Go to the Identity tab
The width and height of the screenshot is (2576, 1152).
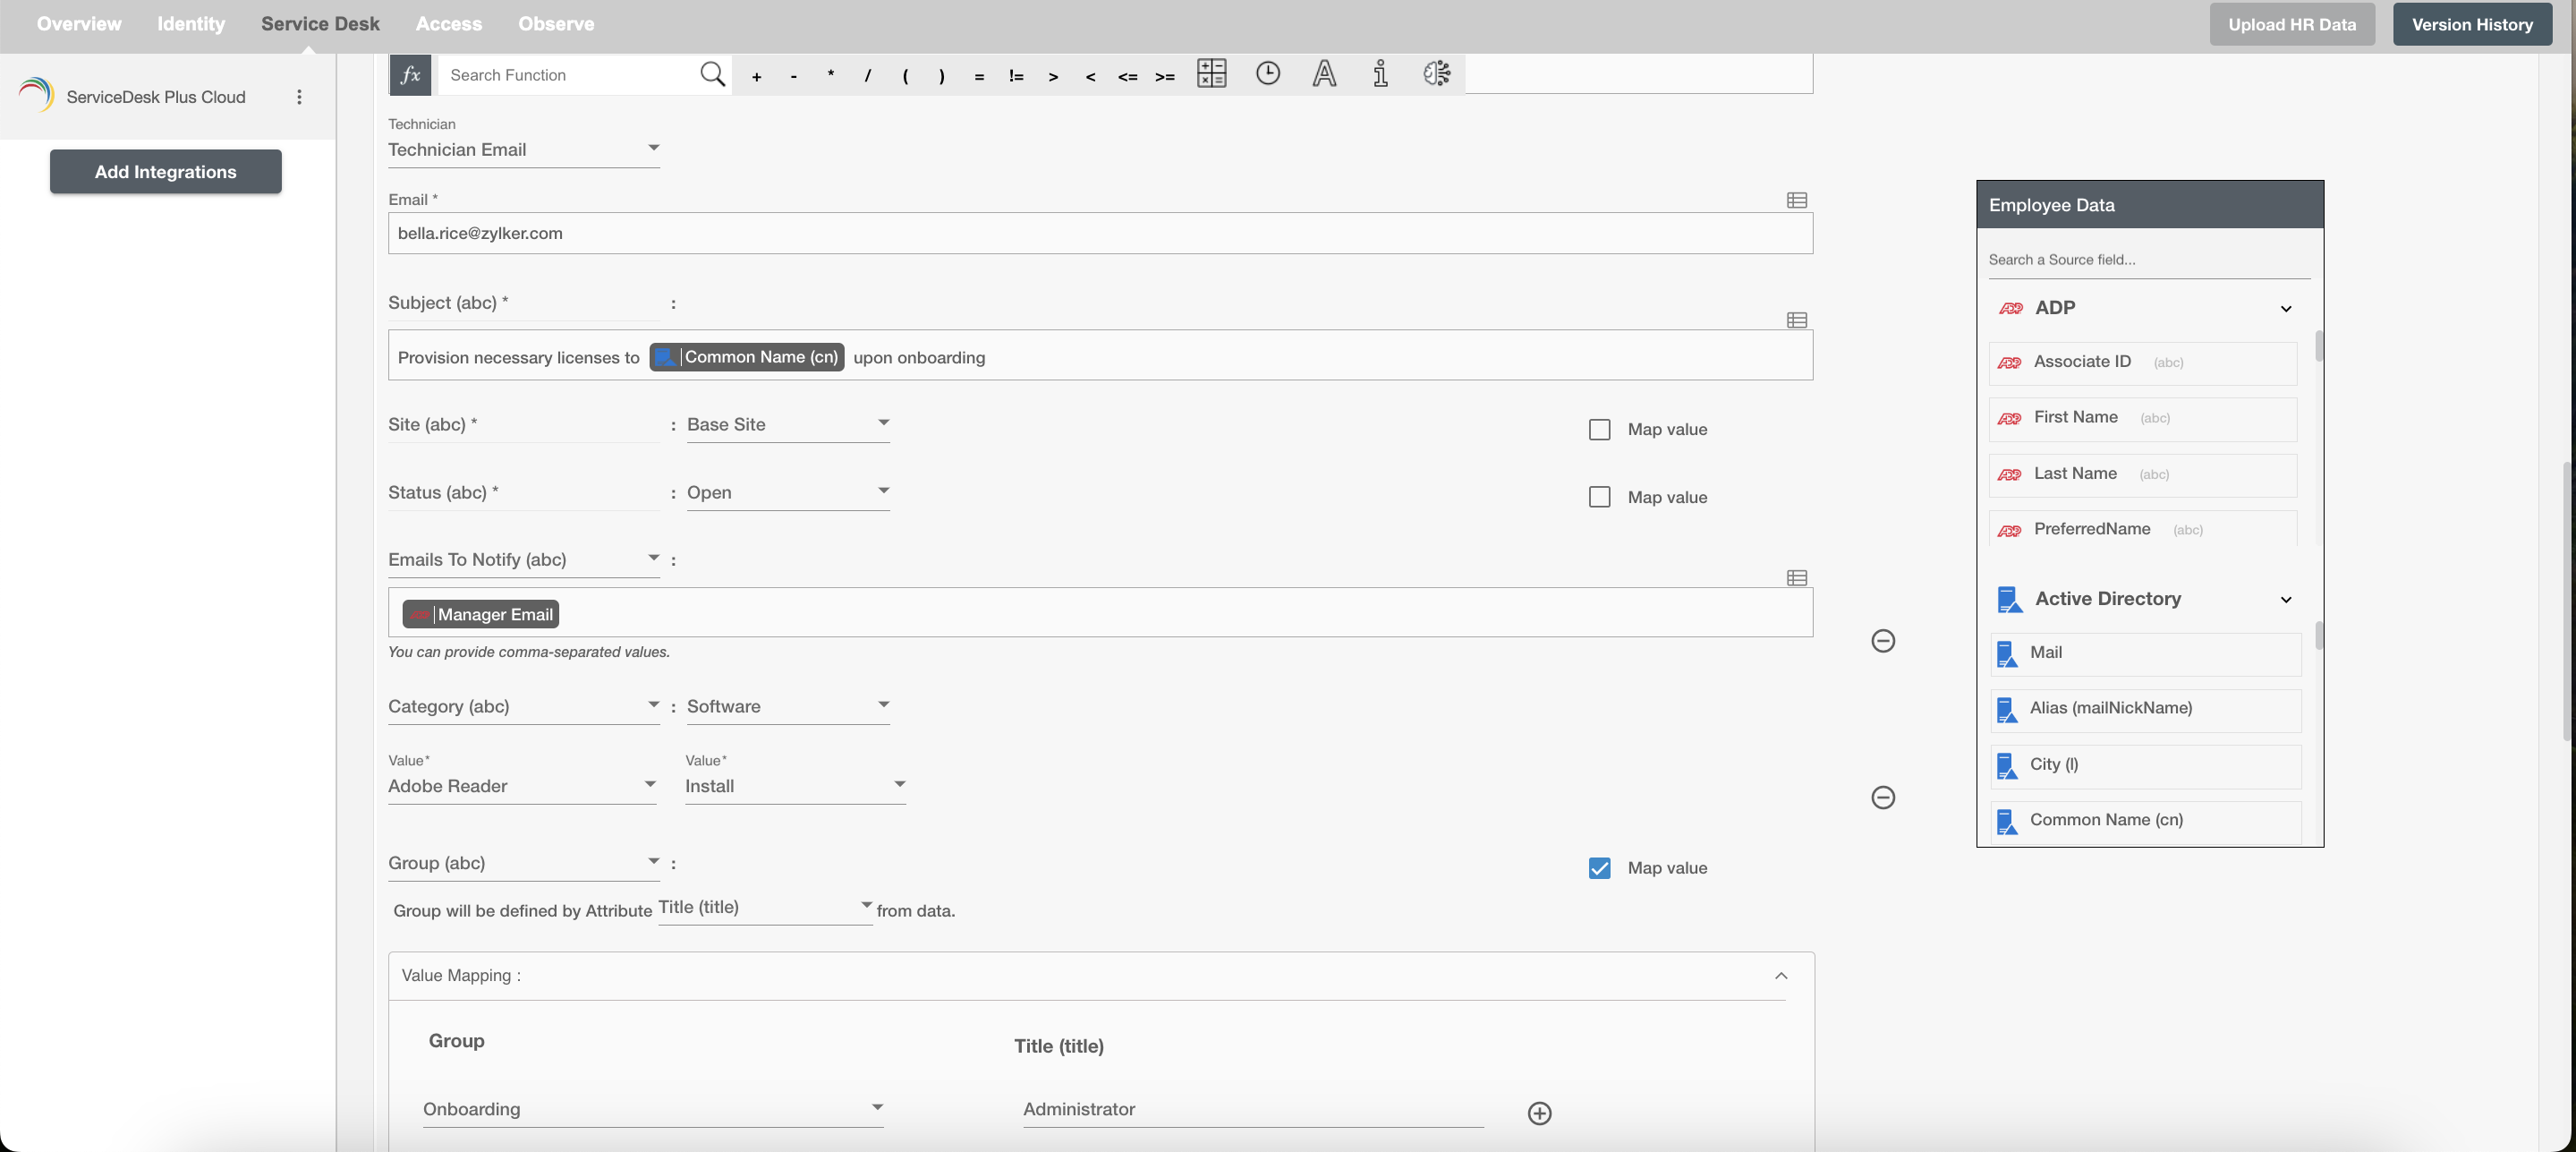tap(191, 24)
